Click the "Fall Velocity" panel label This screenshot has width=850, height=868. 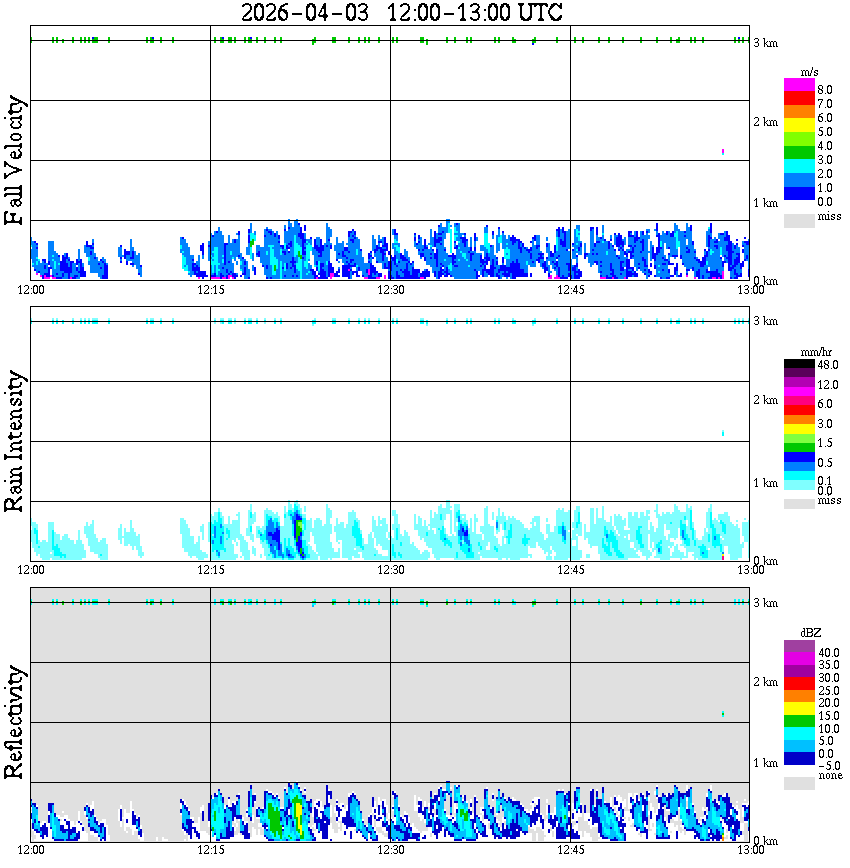(x=14, y=160)
